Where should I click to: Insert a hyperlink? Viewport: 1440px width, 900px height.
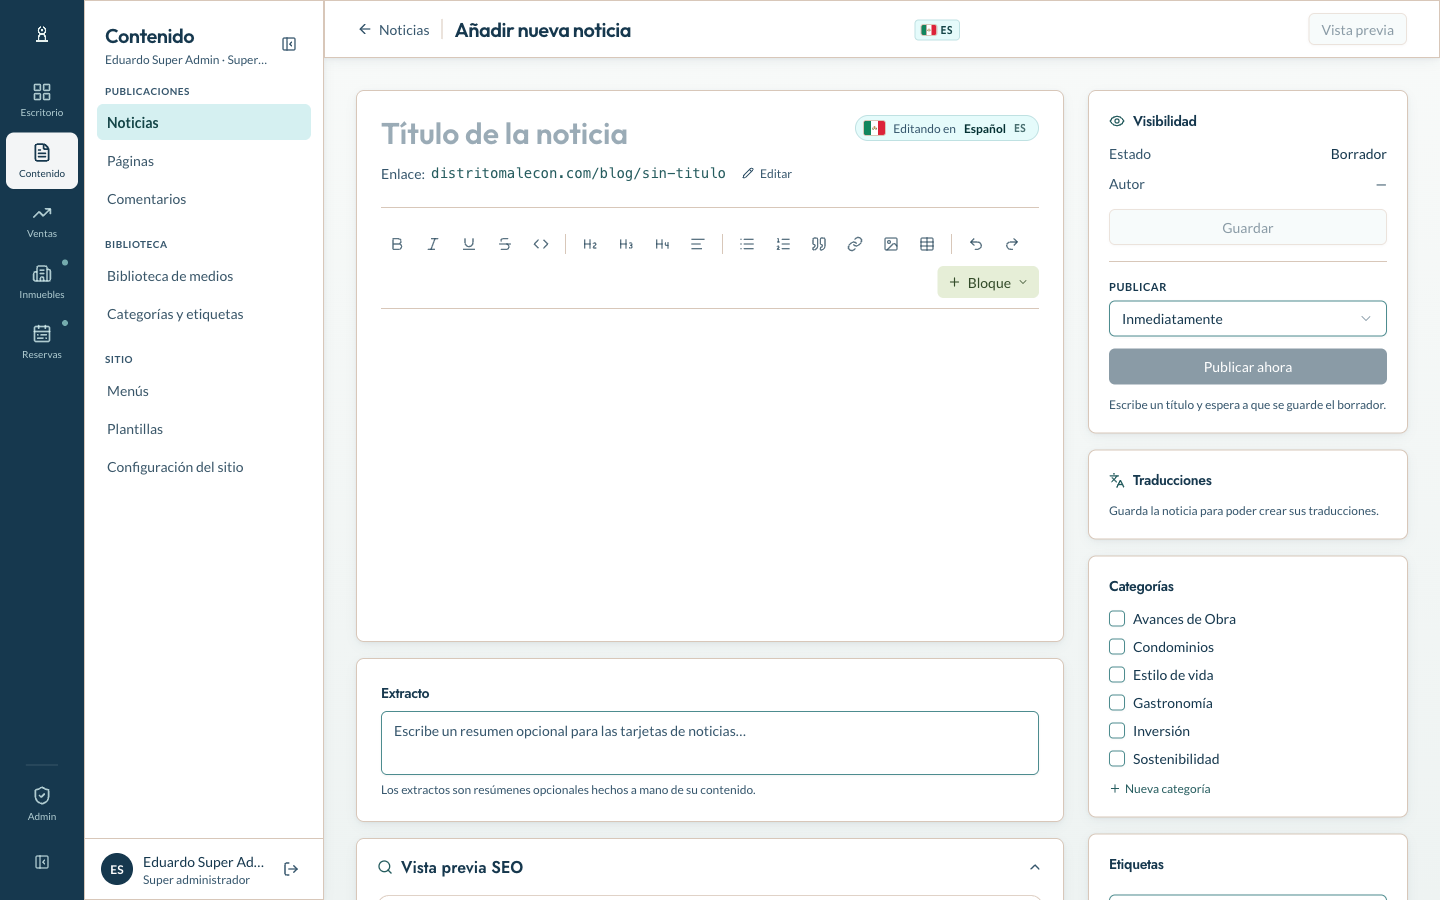(x=855, y=244)
